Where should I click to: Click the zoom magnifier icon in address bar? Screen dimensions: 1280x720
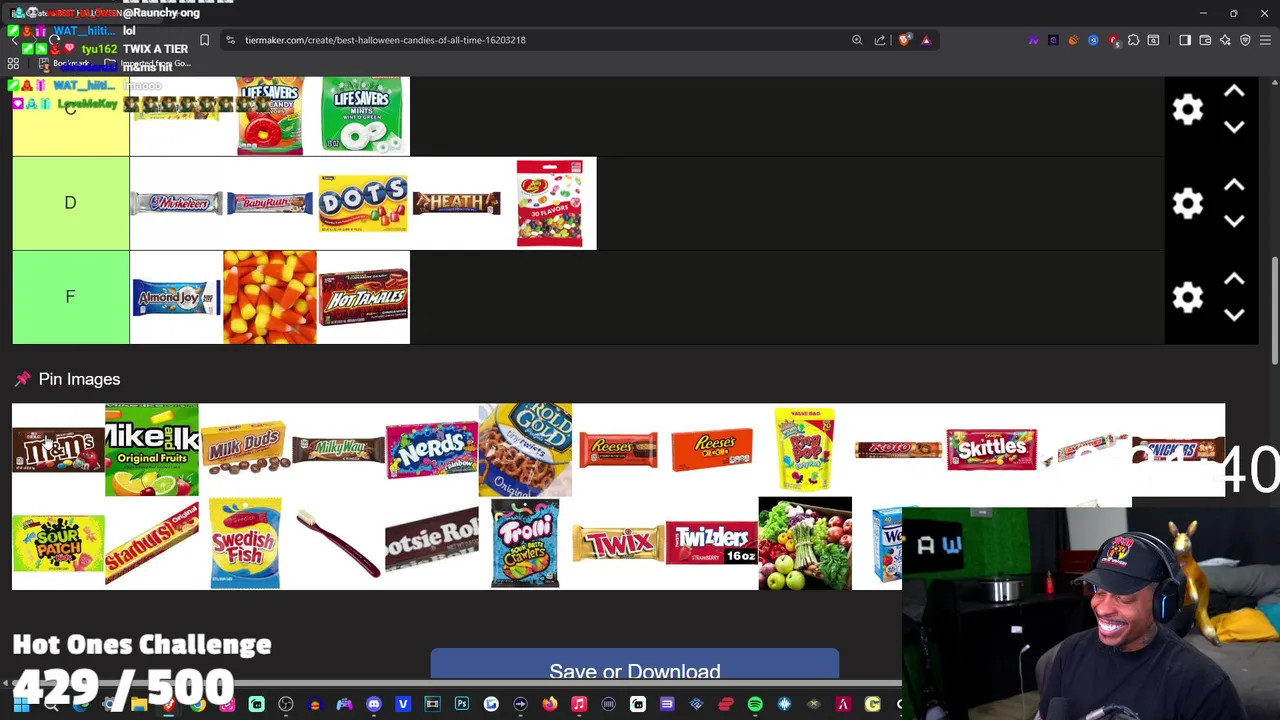[857, 40]
